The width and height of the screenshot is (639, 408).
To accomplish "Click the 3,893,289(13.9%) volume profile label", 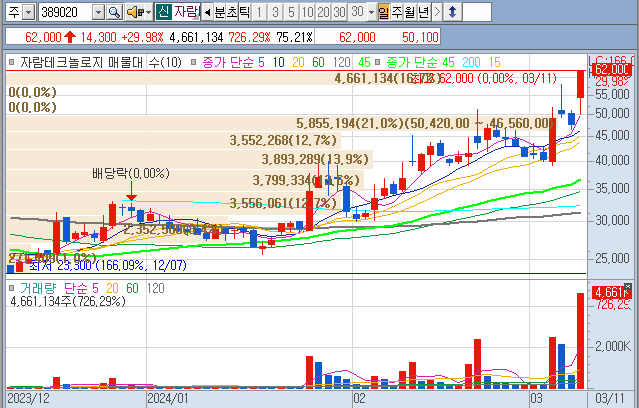I will click(x=315, y=159).
